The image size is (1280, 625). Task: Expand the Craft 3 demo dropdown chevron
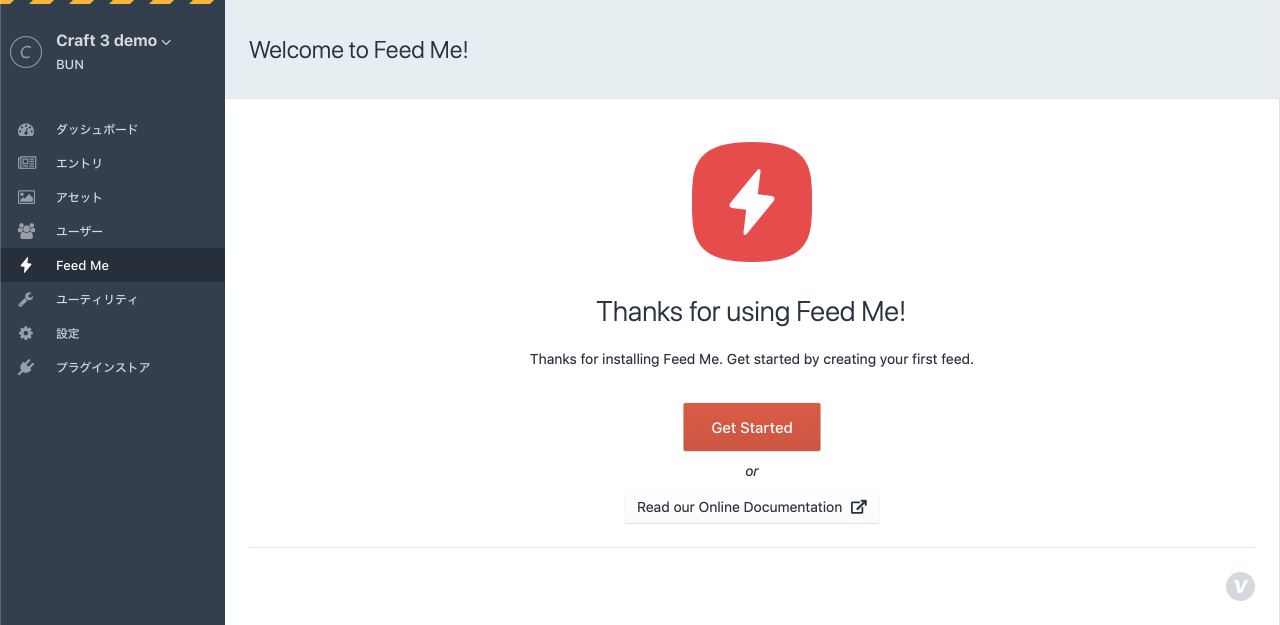tap(167, 42)
